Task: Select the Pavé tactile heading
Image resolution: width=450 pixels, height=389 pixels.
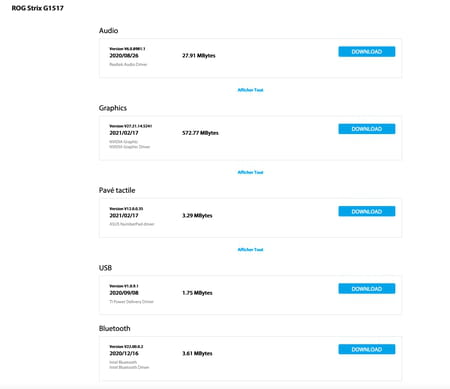Action: 117,190
